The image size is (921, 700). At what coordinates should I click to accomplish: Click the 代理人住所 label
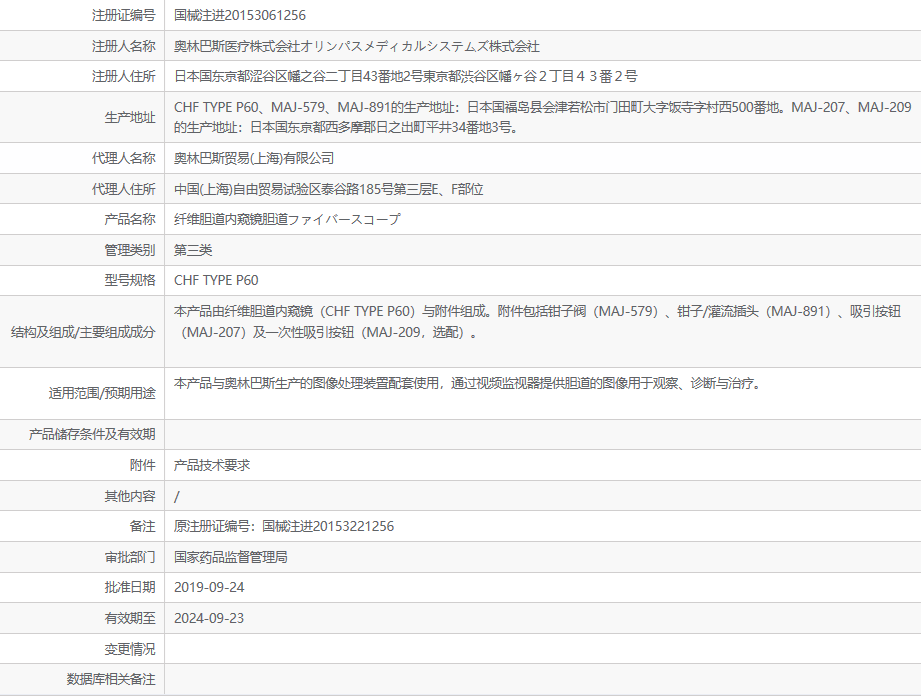(x=123, y=189)
